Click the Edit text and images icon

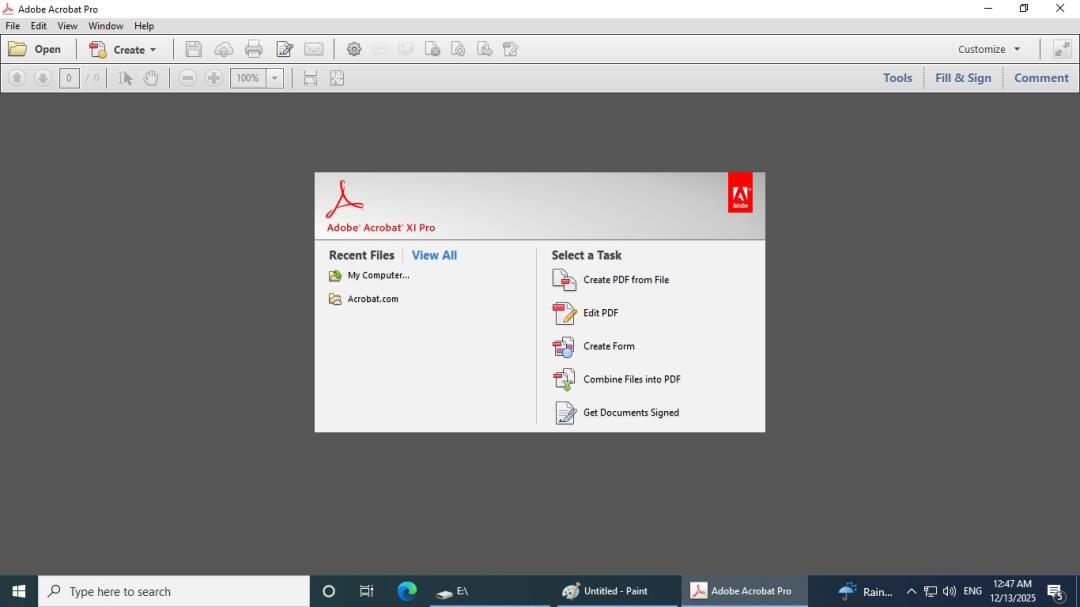coord(284,49)
